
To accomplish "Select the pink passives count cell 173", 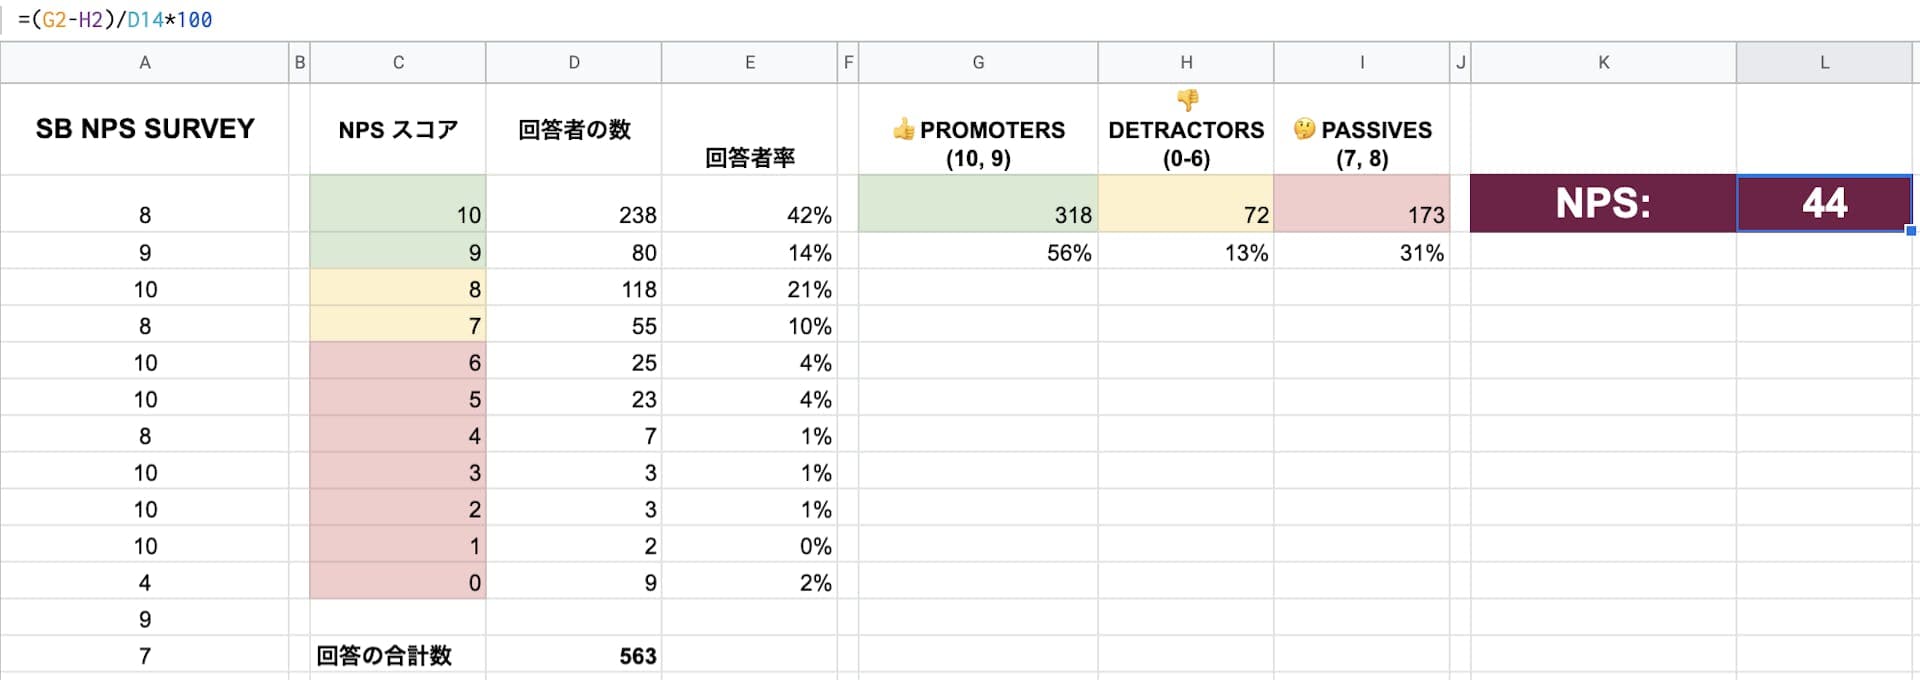I will tap(1362, 205).
